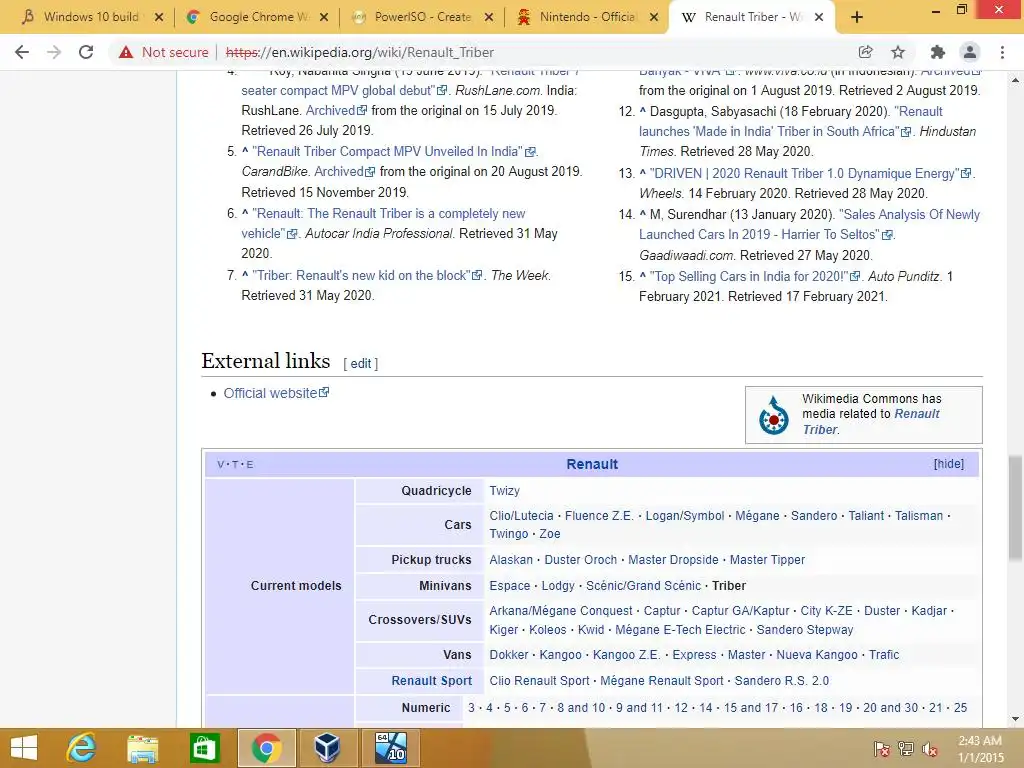Viewport: 1024px width, 768px height.
Task: Edit the External links section
Action: click(x=360, y=364)
